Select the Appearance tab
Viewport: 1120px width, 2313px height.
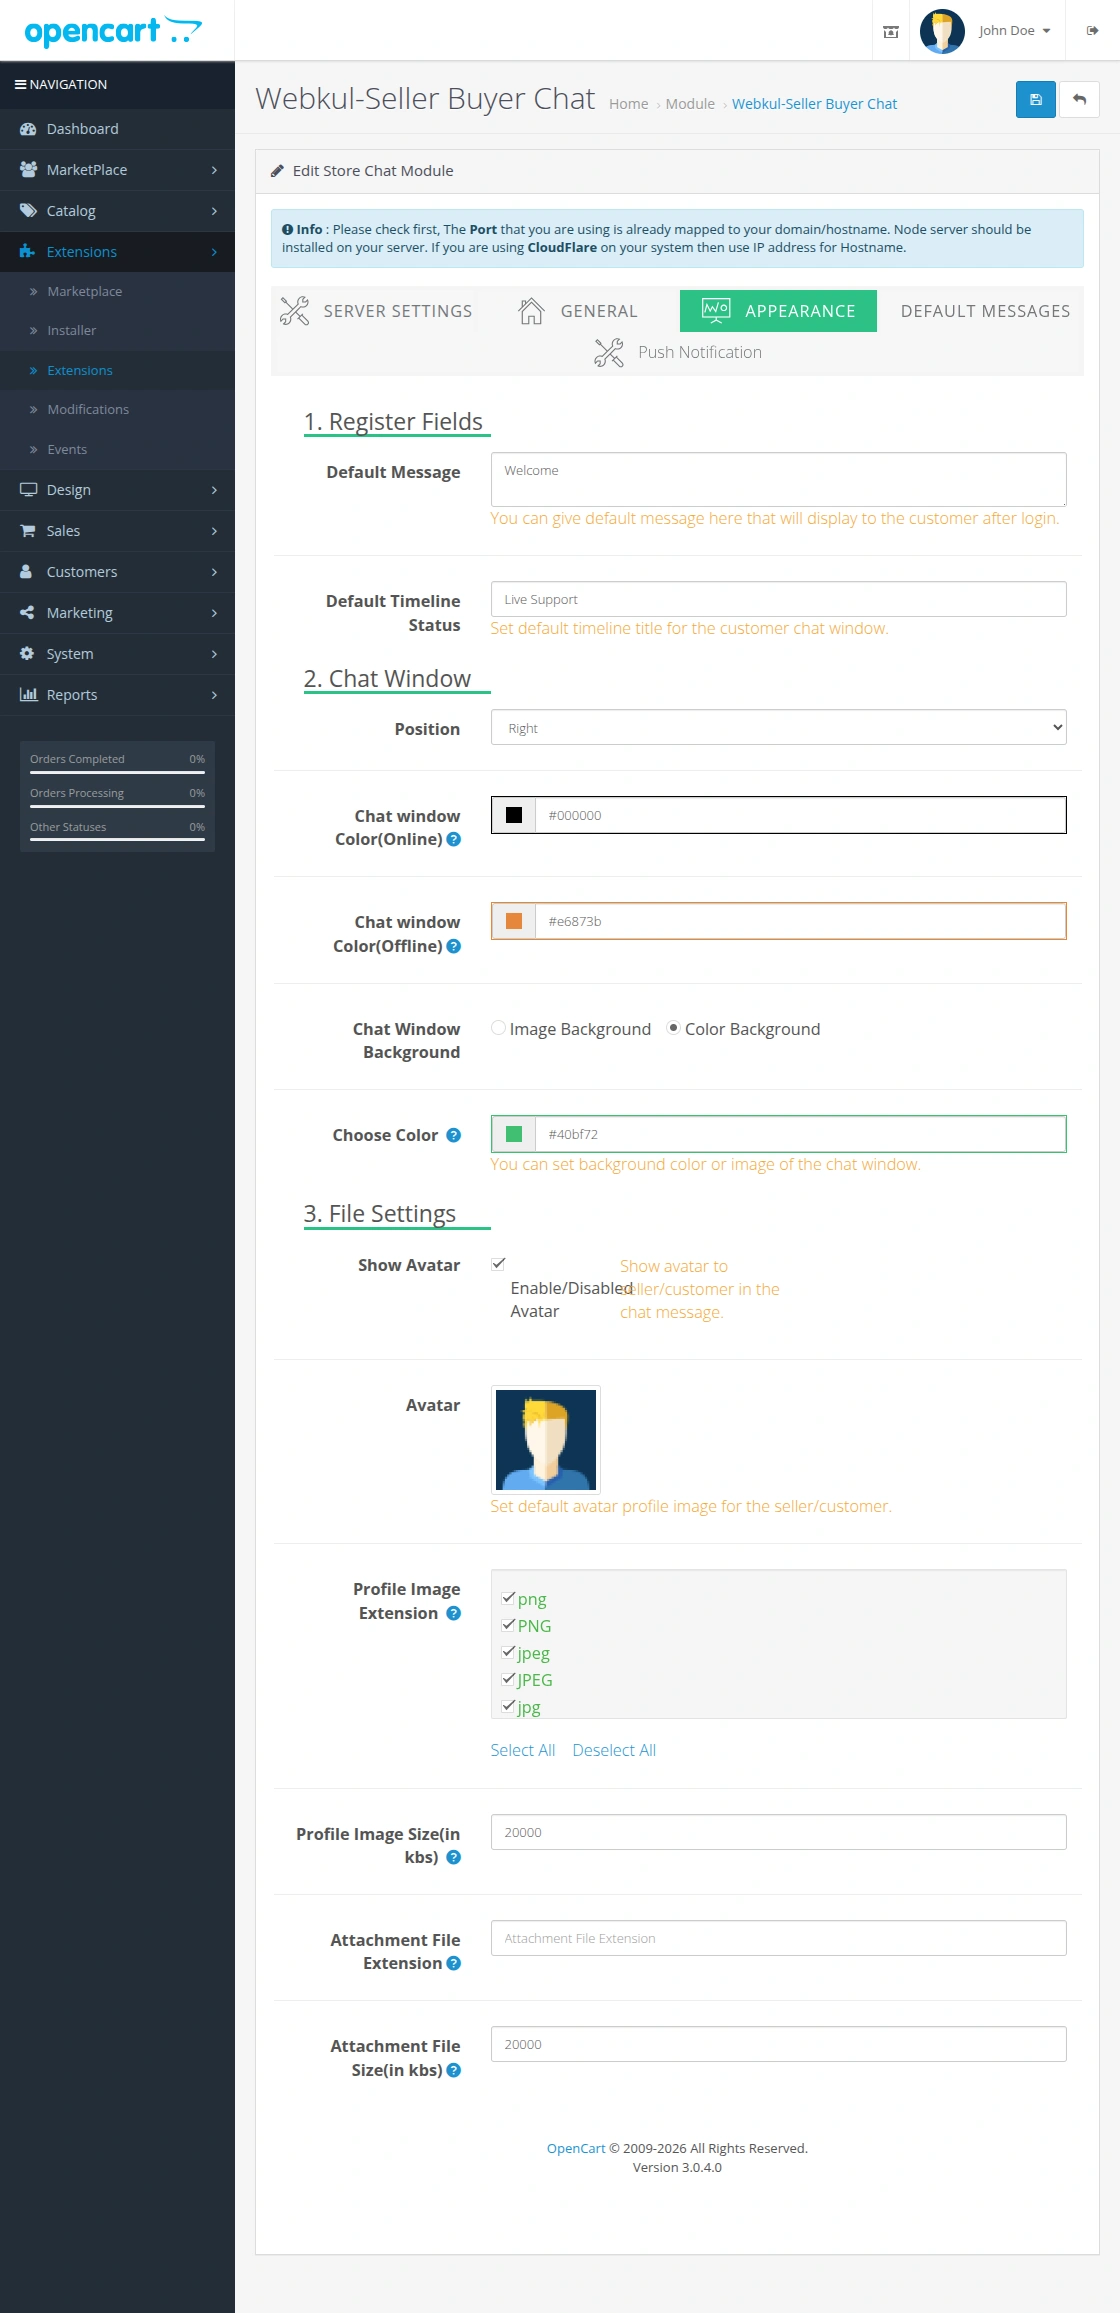coord(778,311)
